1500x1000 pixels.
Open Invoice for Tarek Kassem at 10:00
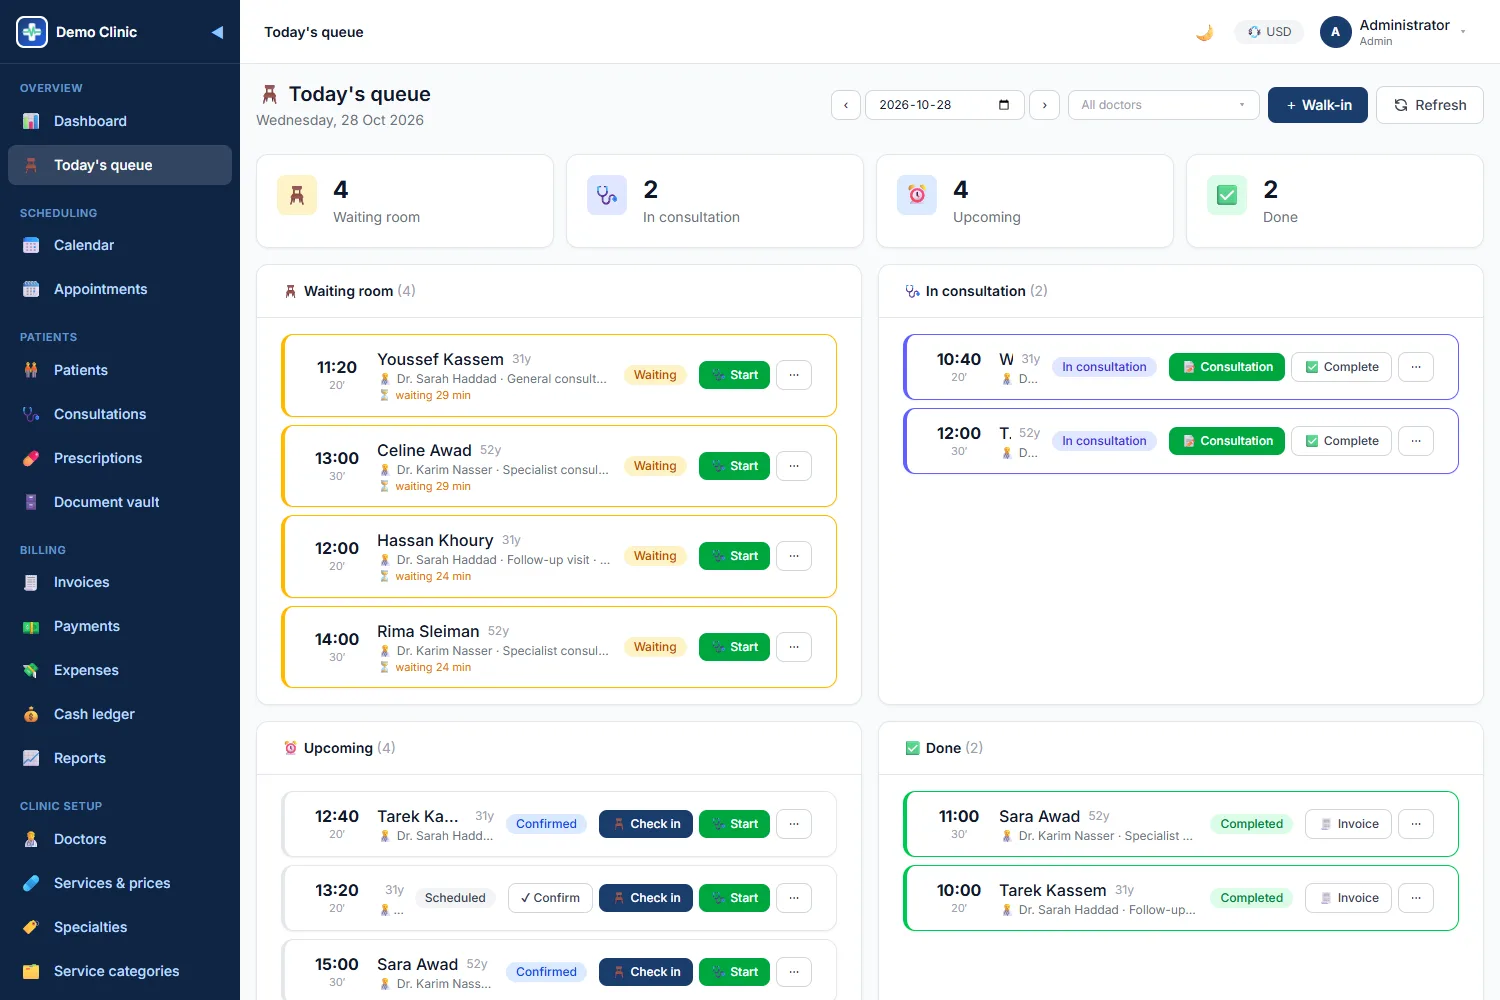pos(1348,898)
